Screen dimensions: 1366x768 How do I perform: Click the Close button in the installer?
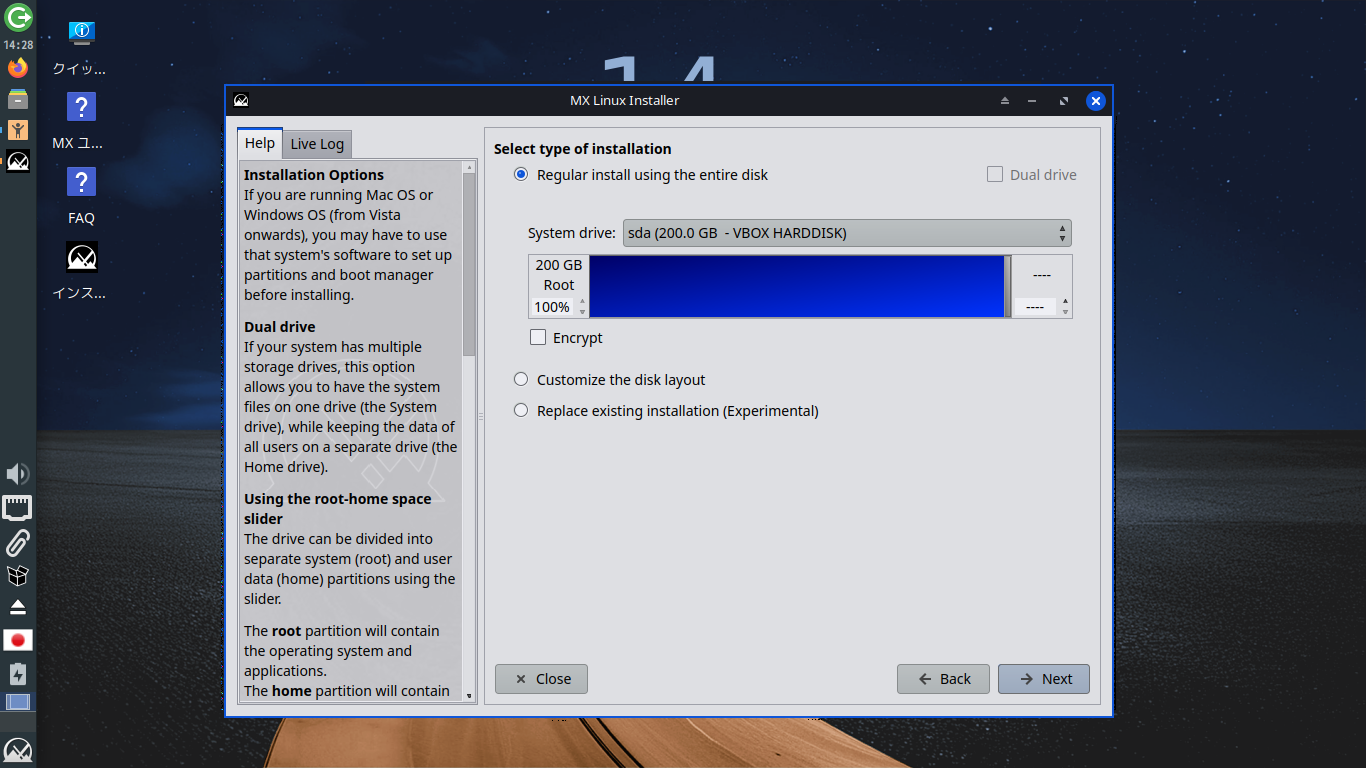coord(541,679)
